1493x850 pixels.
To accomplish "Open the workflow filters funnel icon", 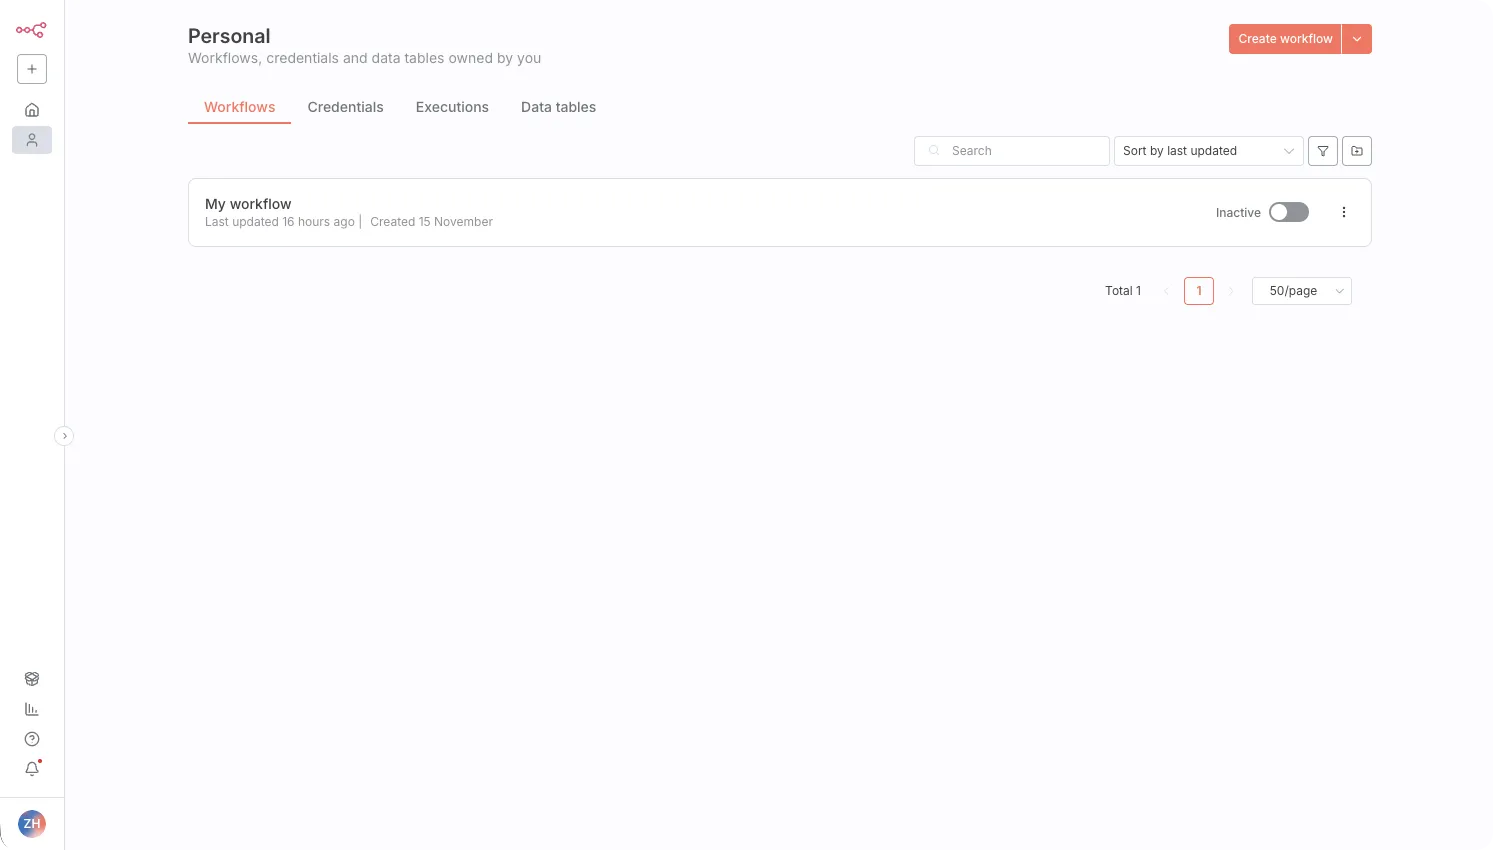I will click(x=1323, y=151).
